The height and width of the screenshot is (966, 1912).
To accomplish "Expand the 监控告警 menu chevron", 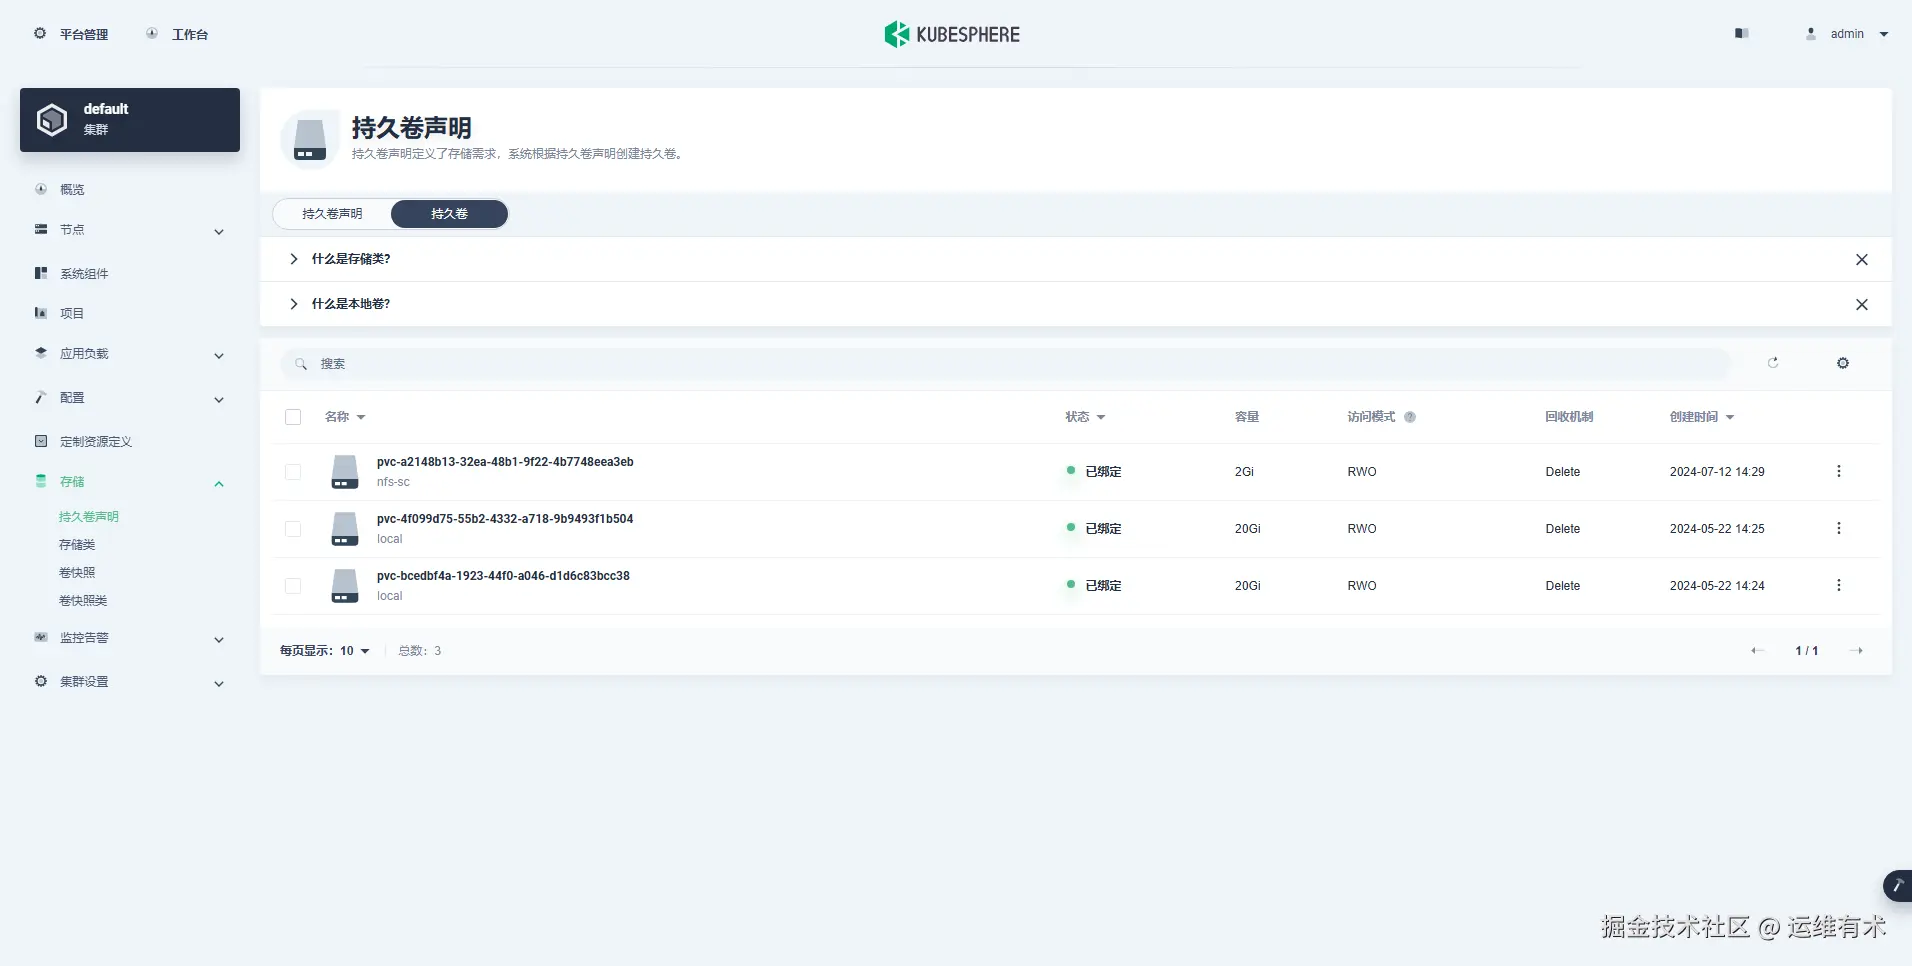I will tap(219, 640).
